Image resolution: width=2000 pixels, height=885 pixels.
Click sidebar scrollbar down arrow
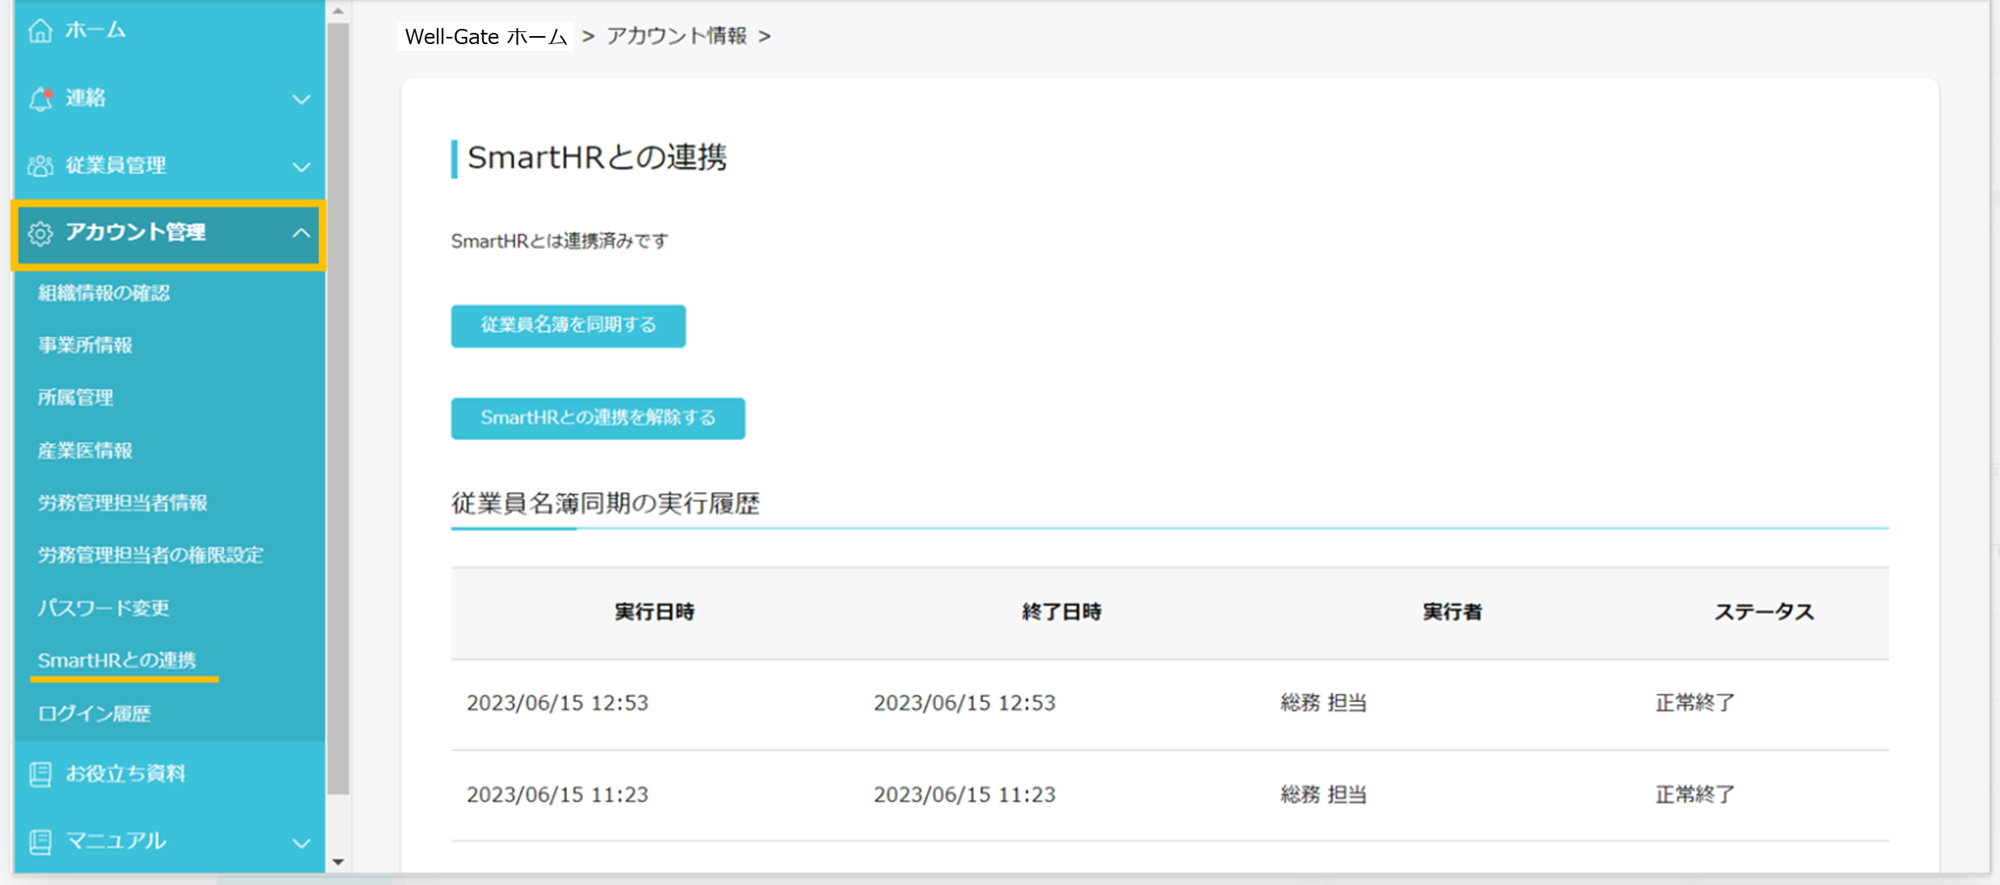tap(338, 862)
